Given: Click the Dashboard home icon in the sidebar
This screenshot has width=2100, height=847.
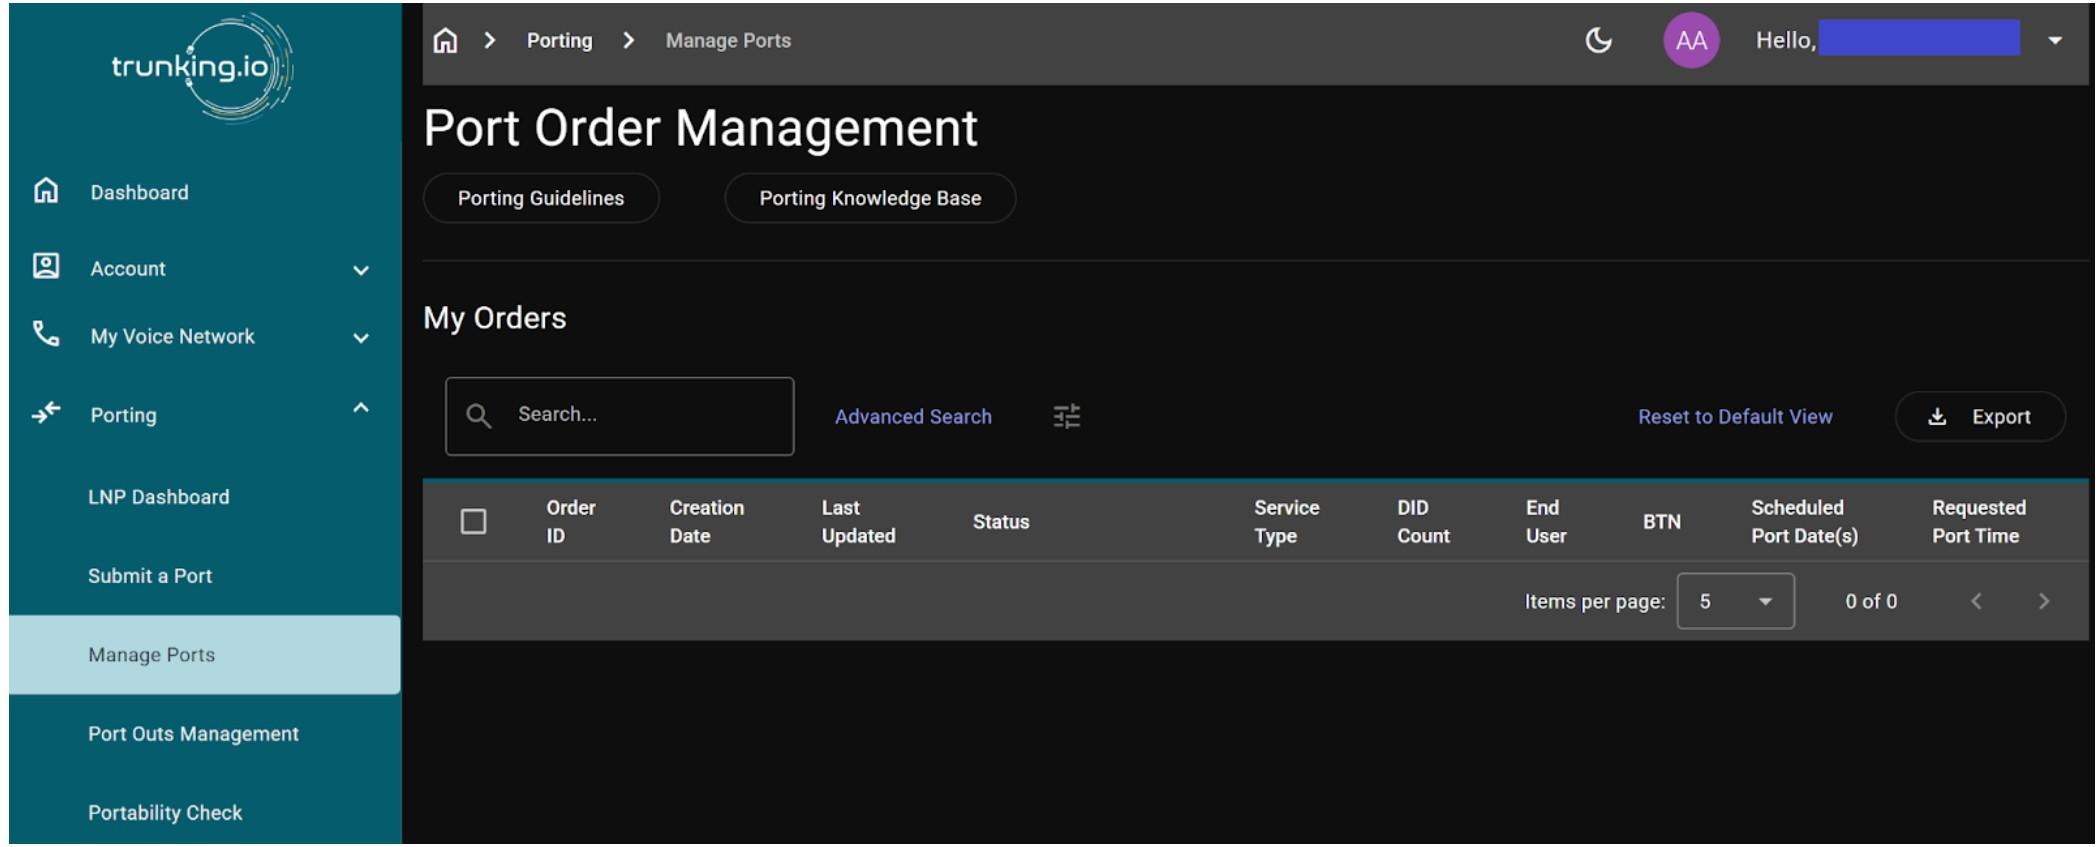Looking at the screenshot, I should (46, 191).
